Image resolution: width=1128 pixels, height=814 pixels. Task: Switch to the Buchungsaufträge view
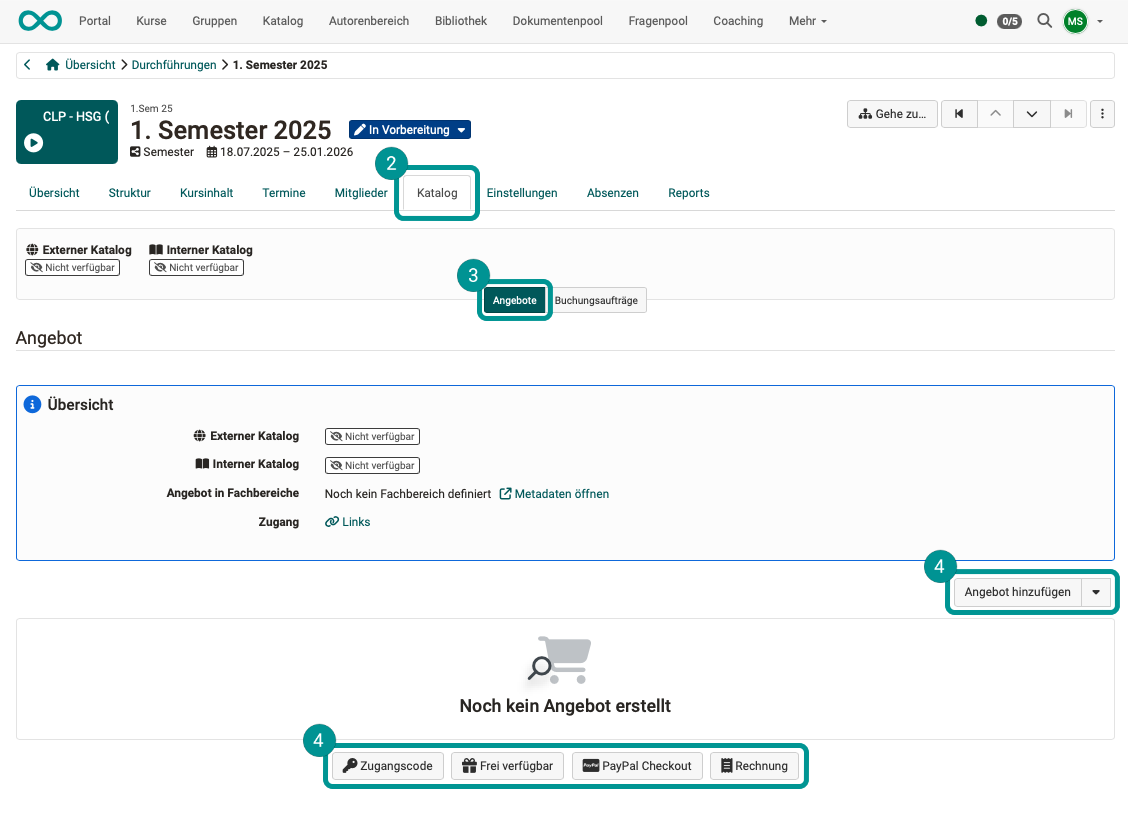pyautogui.click(x=598, y=300)
